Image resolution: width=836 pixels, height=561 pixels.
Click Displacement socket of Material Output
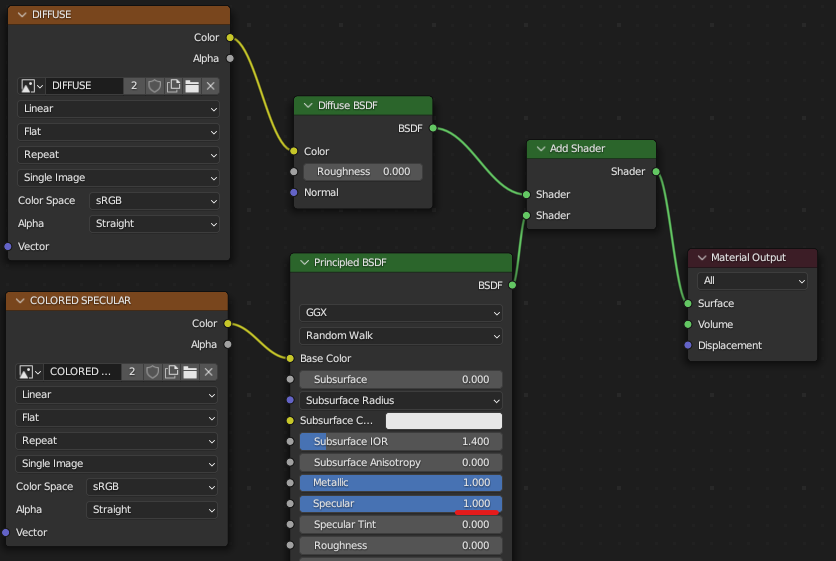tap(688, 346)
